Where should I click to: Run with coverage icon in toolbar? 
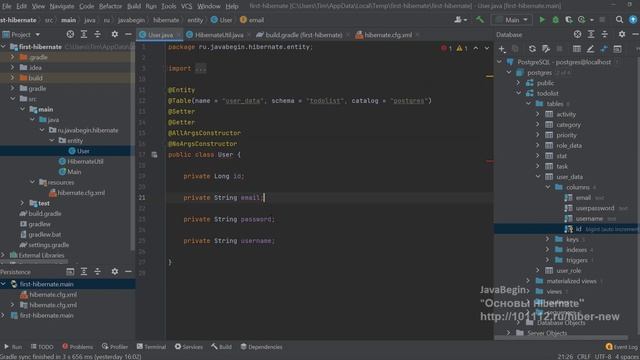[569, 20]
